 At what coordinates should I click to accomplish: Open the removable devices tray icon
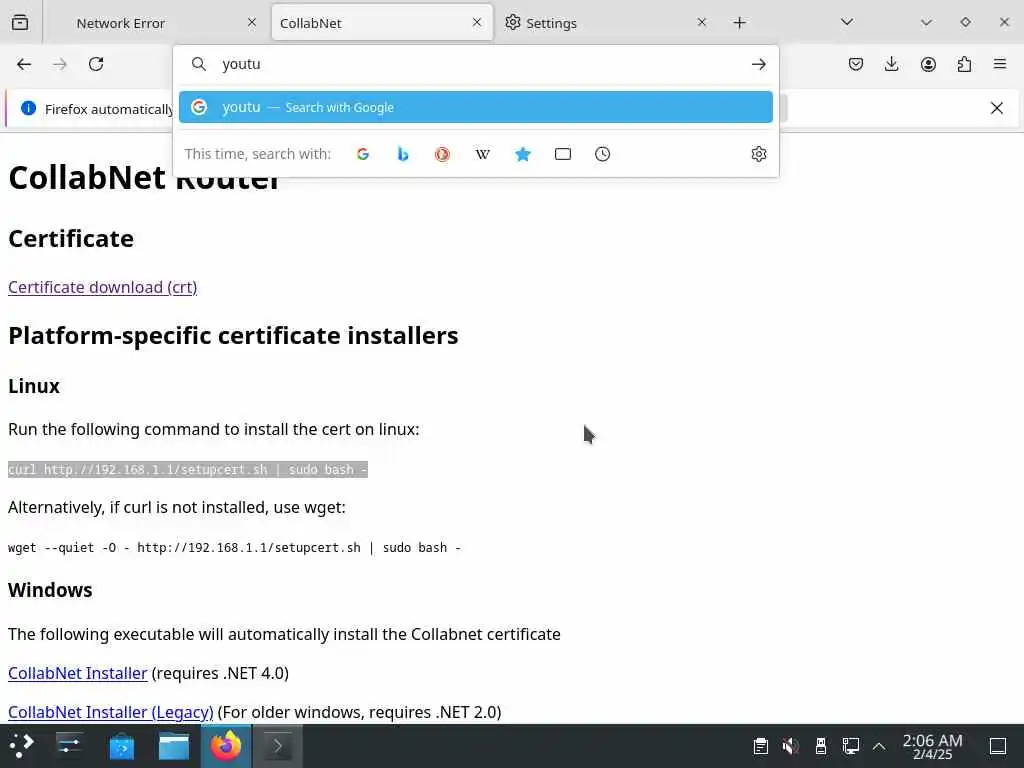click(x=821, y=746)
